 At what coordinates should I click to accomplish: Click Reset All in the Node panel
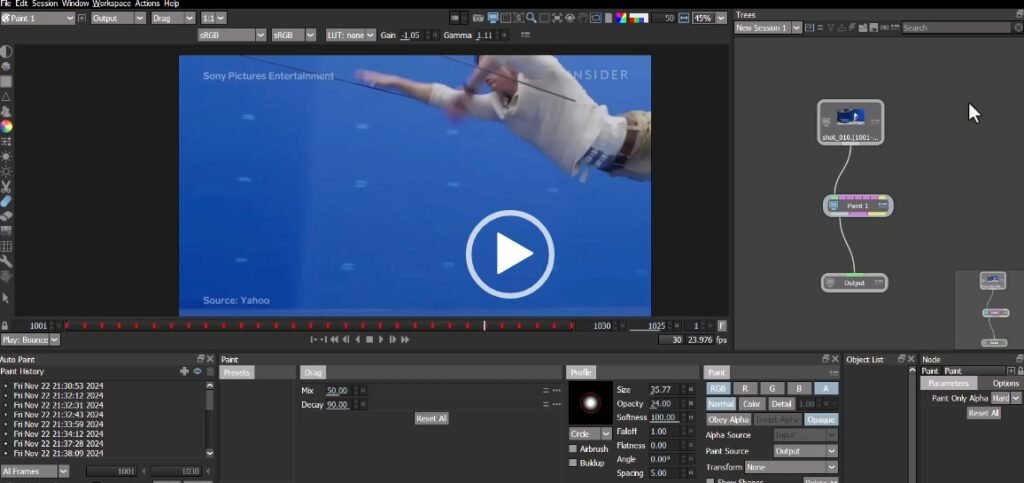click(x=984, y=413)
